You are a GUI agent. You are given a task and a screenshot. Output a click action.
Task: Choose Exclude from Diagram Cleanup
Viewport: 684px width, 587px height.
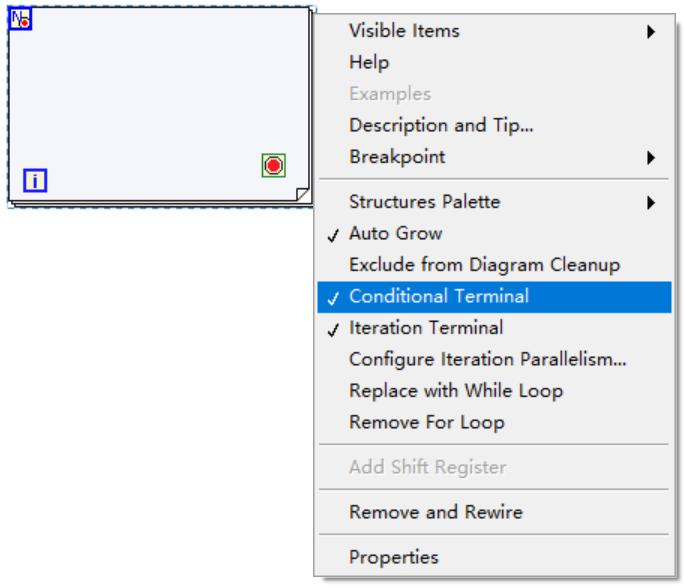(494, 265)
